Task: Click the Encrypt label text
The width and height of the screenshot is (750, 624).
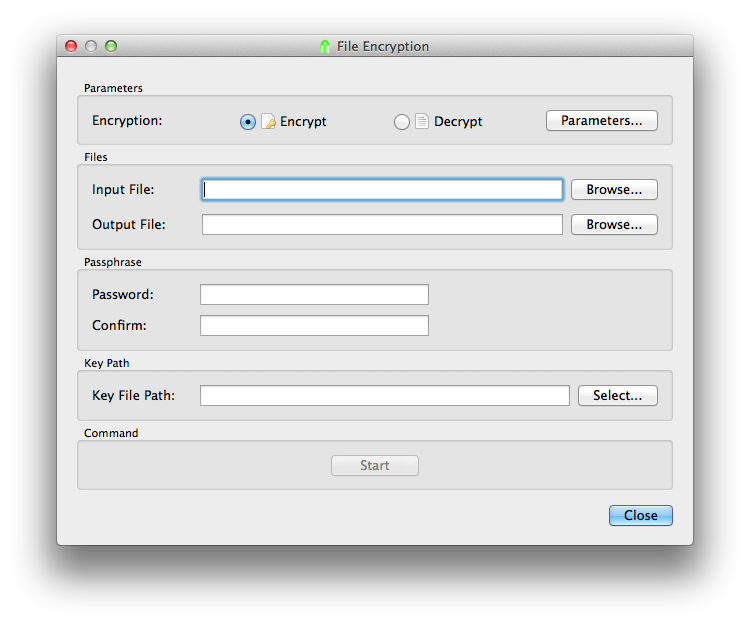Action: click(303, 121)
